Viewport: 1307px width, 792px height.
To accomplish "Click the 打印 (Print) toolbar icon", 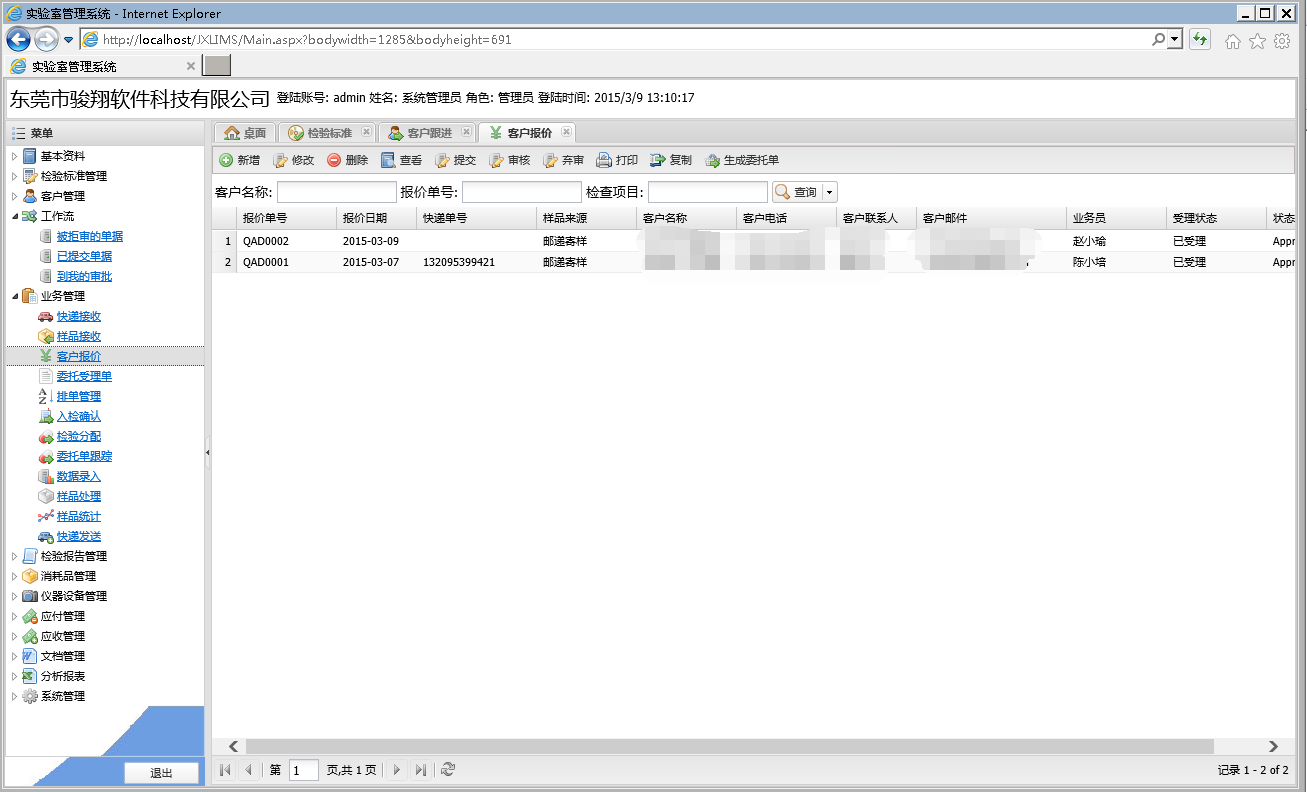I will tap(604, 160).
